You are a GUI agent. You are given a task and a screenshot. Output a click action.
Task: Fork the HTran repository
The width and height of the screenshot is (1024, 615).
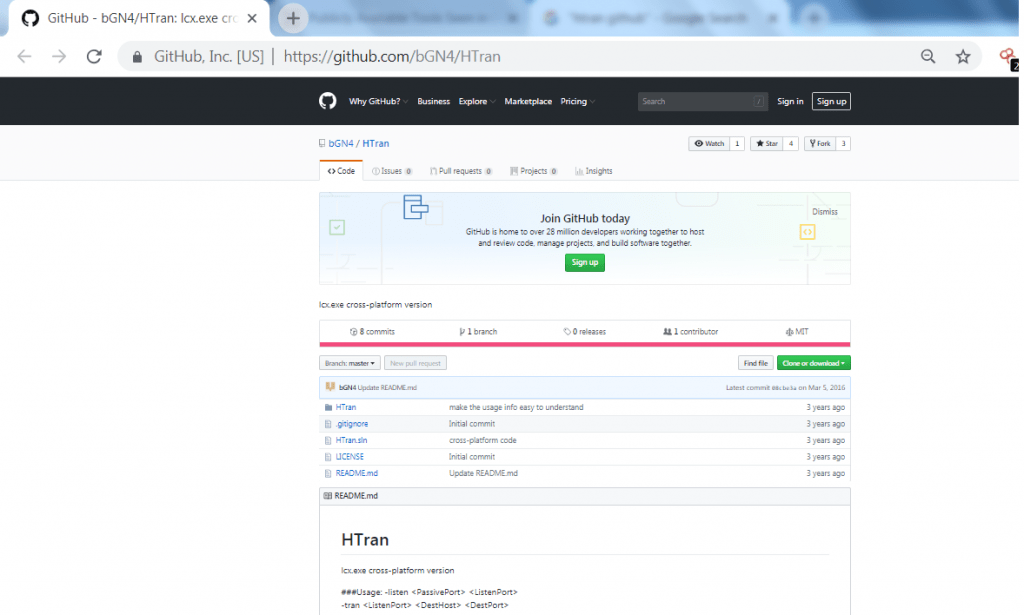click(820, 144)
